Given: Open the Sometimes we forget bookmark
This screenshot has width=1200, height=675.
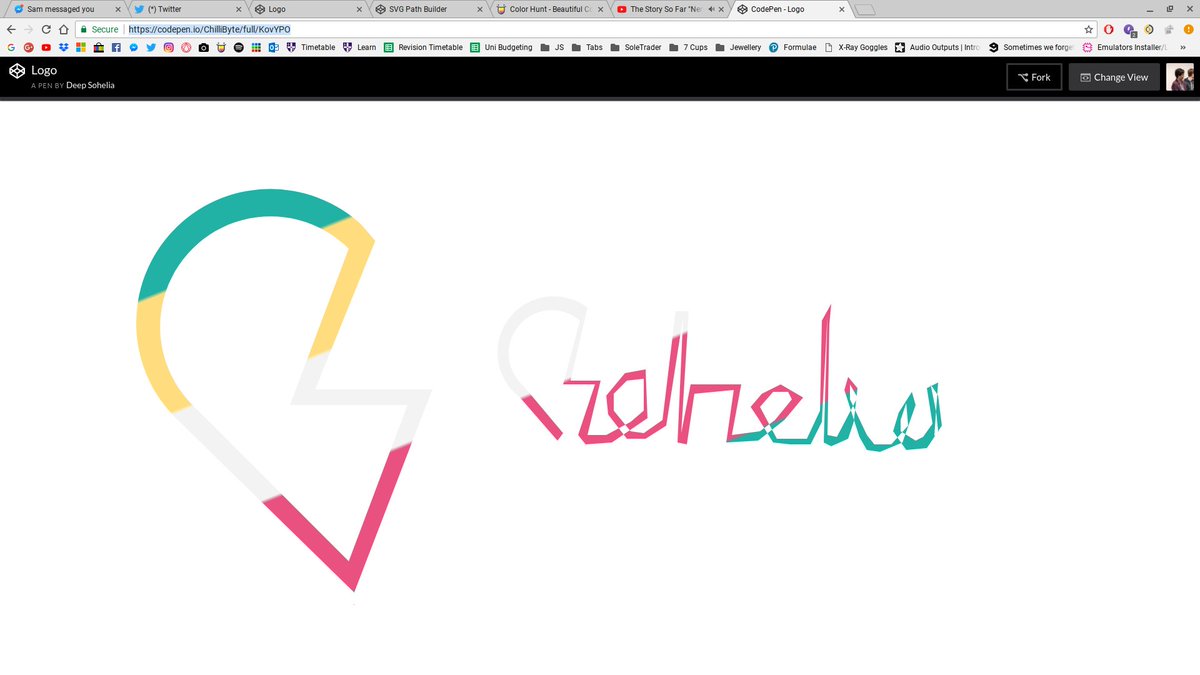Looking at the screenshot, I should (1032, 47).
